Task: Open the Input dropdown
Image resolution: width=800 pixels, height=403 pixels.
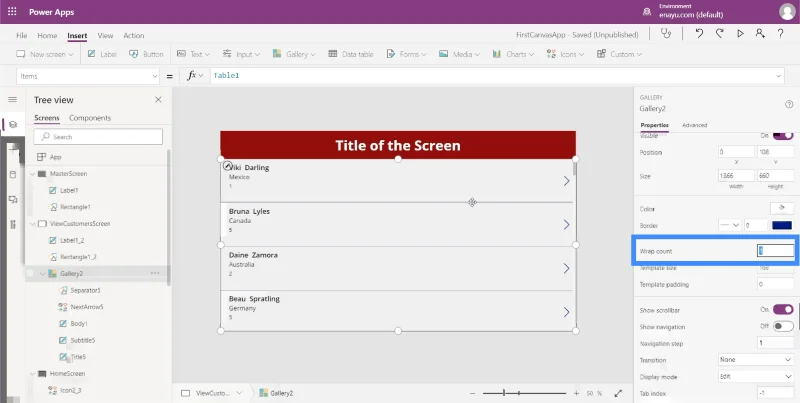Action: [x=241, y=54]
